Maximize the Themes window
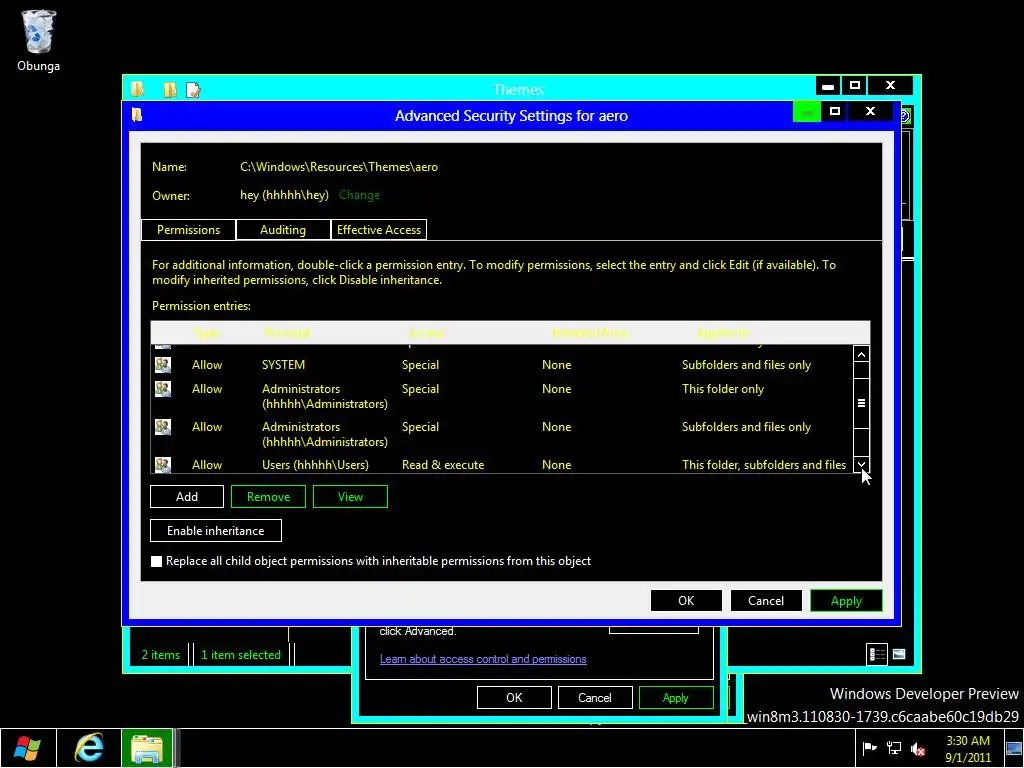This screenshot has width=1024, height=768. pos(854,85)
